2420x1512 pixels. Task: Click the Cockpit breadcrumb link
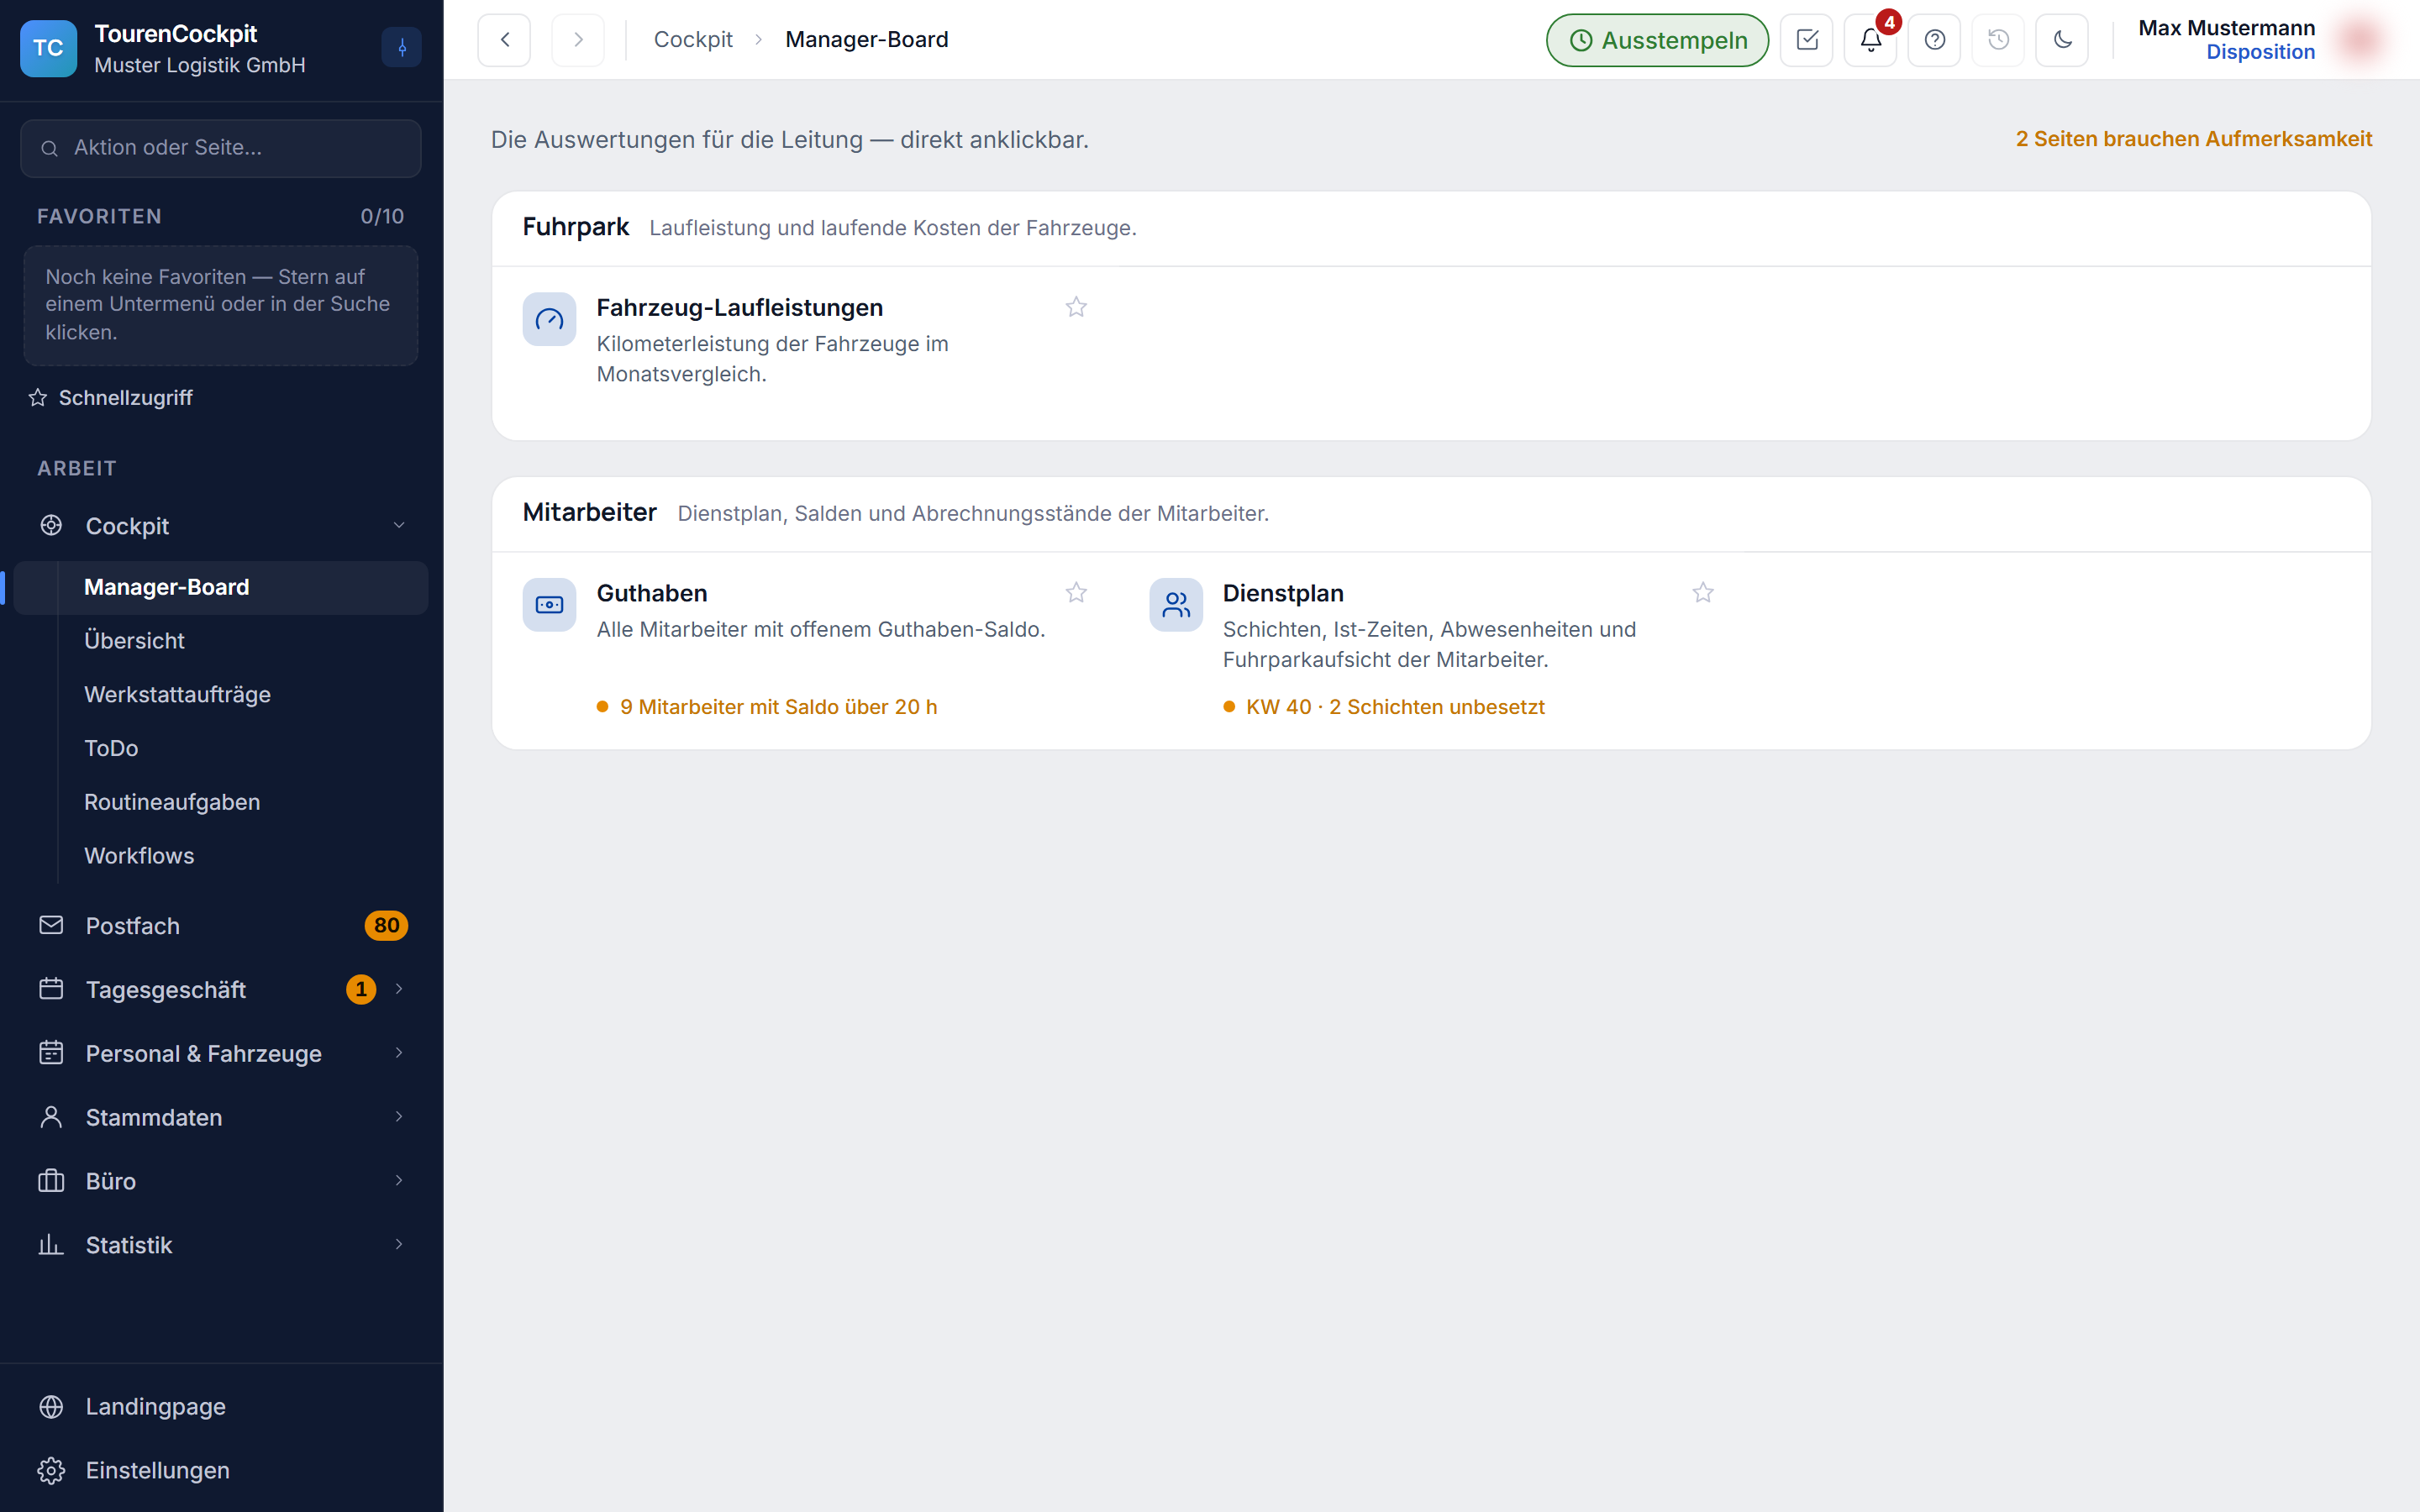click(693, 40)
